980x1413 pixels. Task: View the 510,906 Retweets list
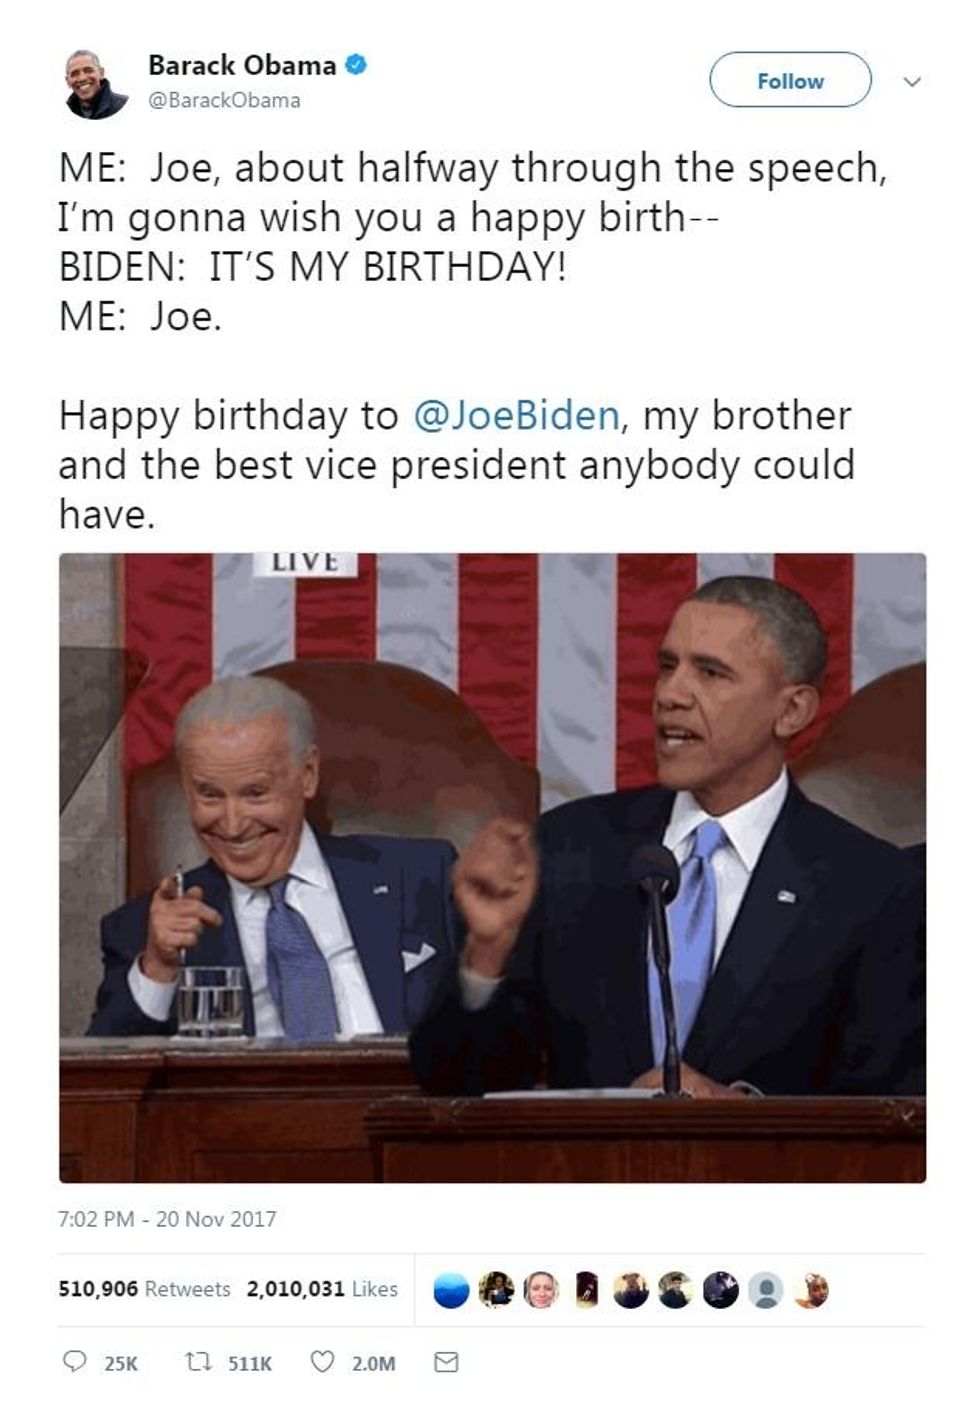click(144, 1289)
